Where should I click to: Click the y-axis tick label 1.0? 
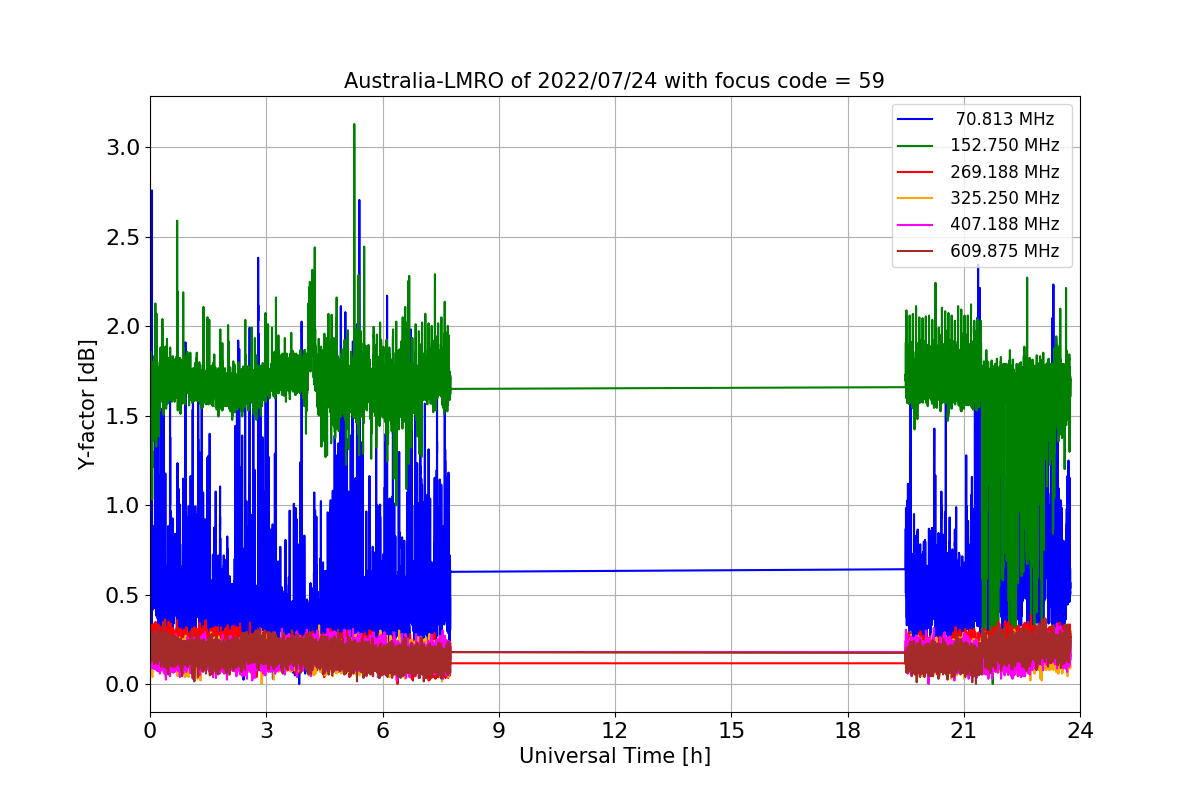[x=124, y=506]
